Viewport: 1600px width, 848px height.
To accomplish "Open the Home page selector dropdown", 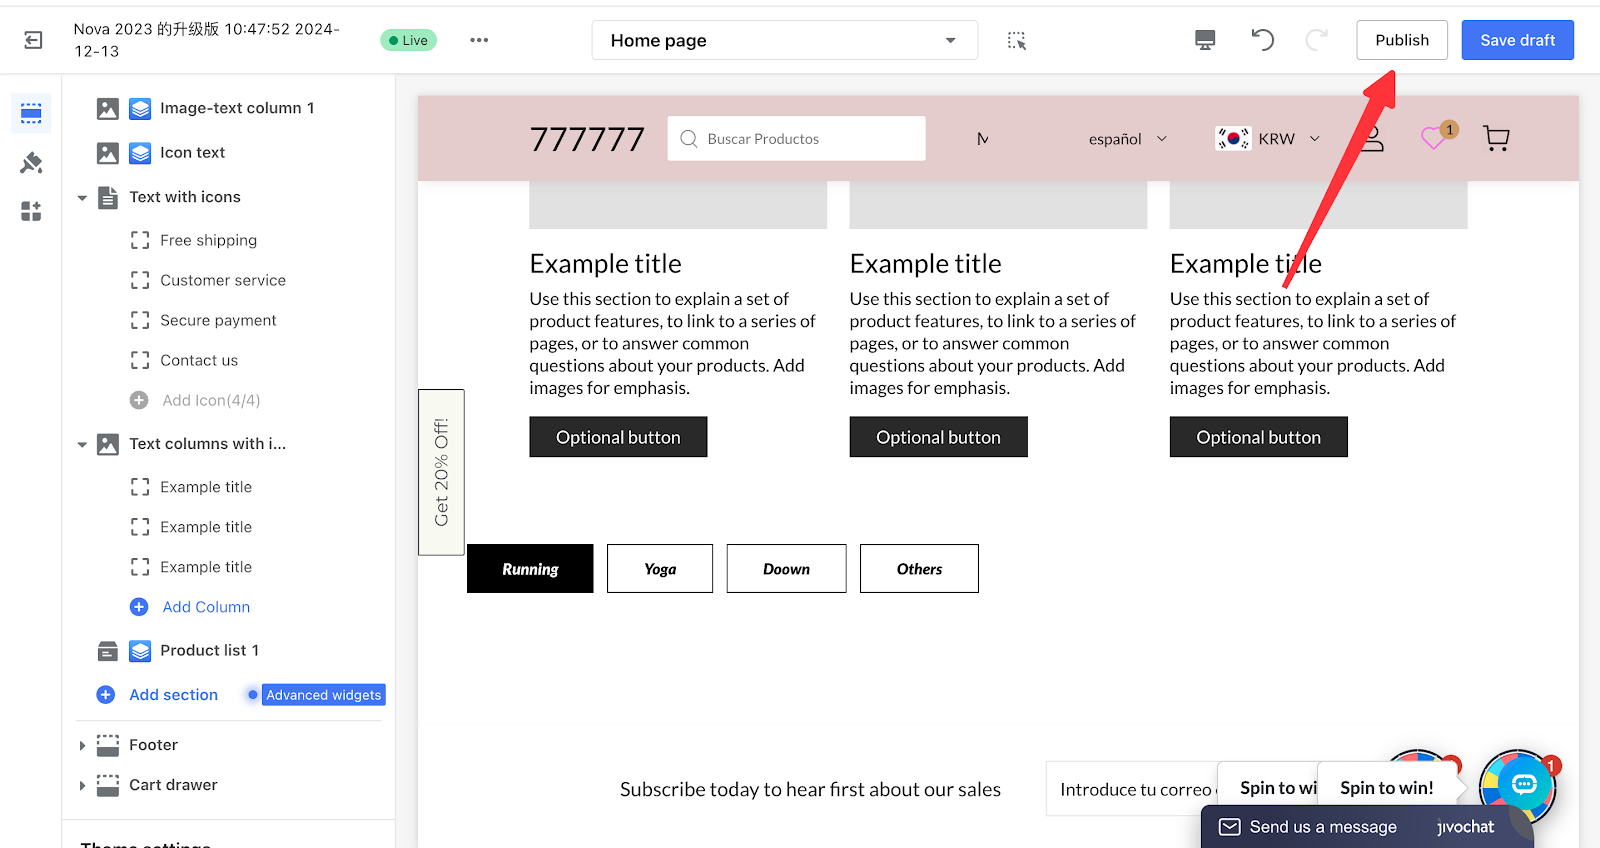I will tap(784, 40).
